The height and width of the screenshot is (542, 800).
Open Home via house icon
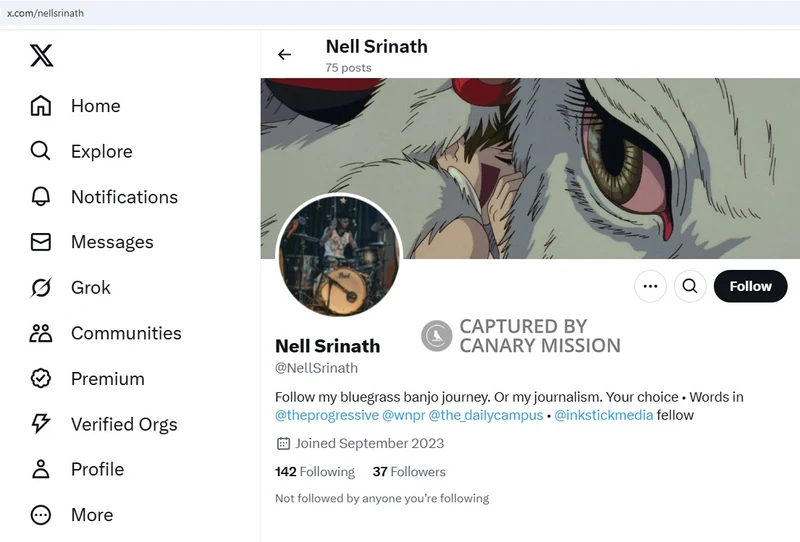[x=41, y=106]
